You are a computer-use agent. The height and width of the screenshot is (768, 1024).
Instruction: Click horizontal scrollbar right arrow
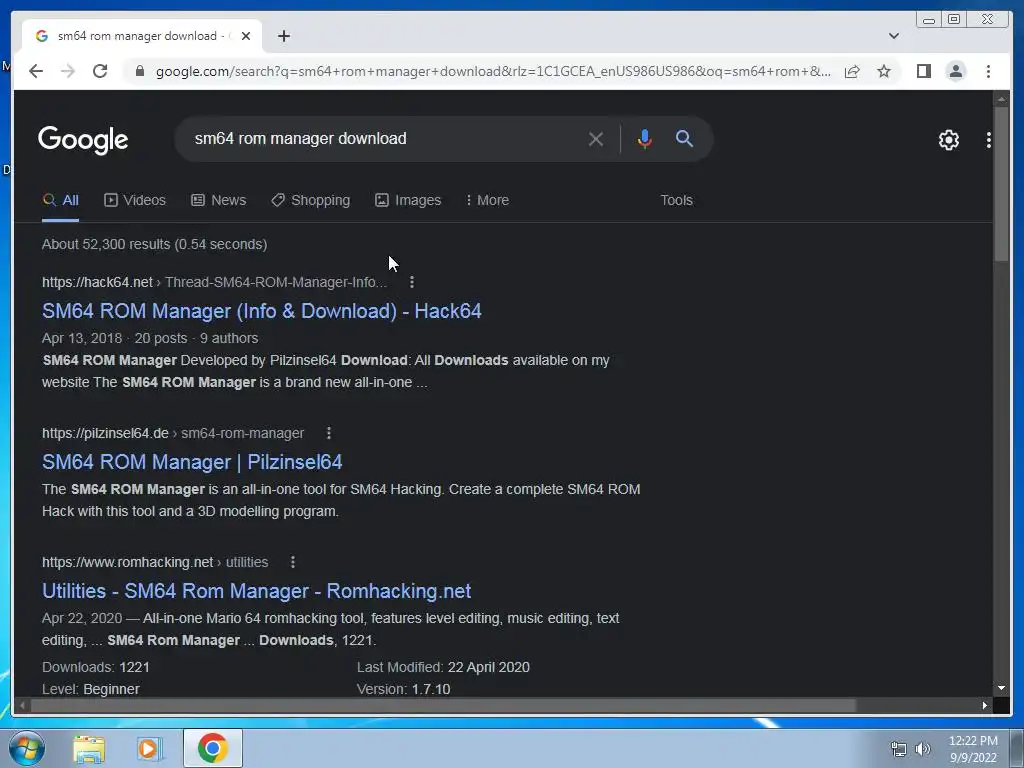coord(984,705)
